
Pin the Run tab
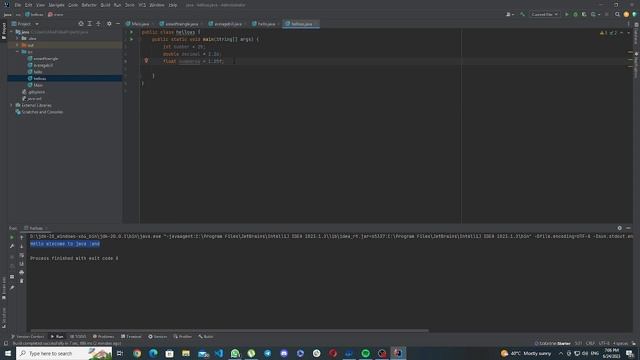(12, 288)
